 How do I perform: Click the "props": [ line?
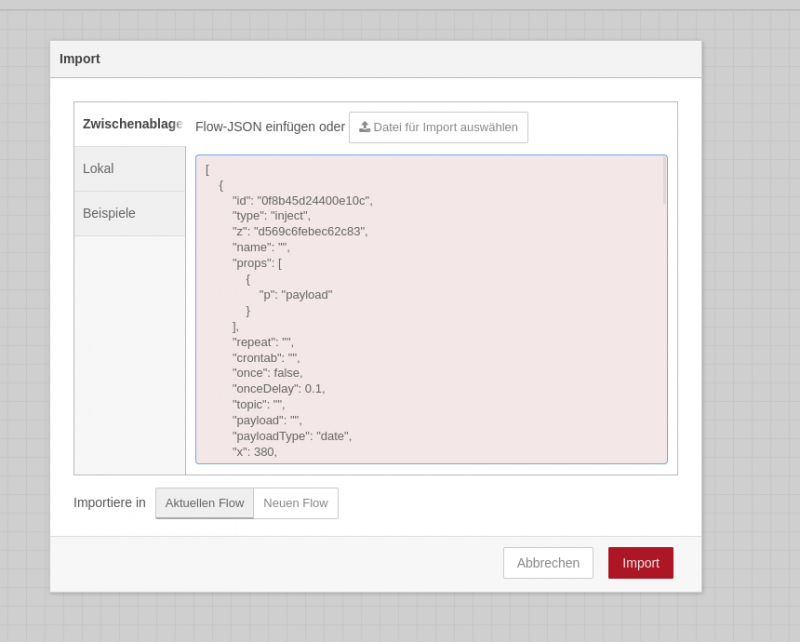pyautogui.click(x=257, y=263)
